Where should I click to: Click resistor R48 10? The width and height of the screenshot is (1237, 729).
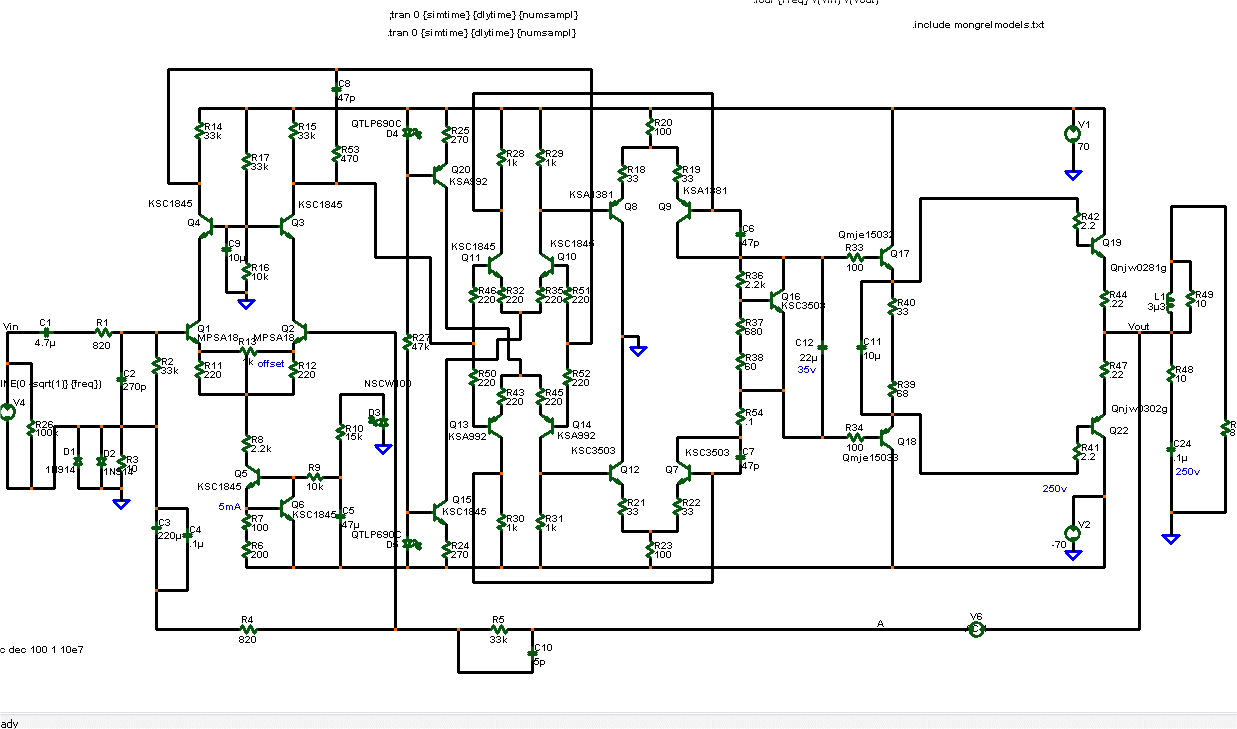pos(1171,373)
